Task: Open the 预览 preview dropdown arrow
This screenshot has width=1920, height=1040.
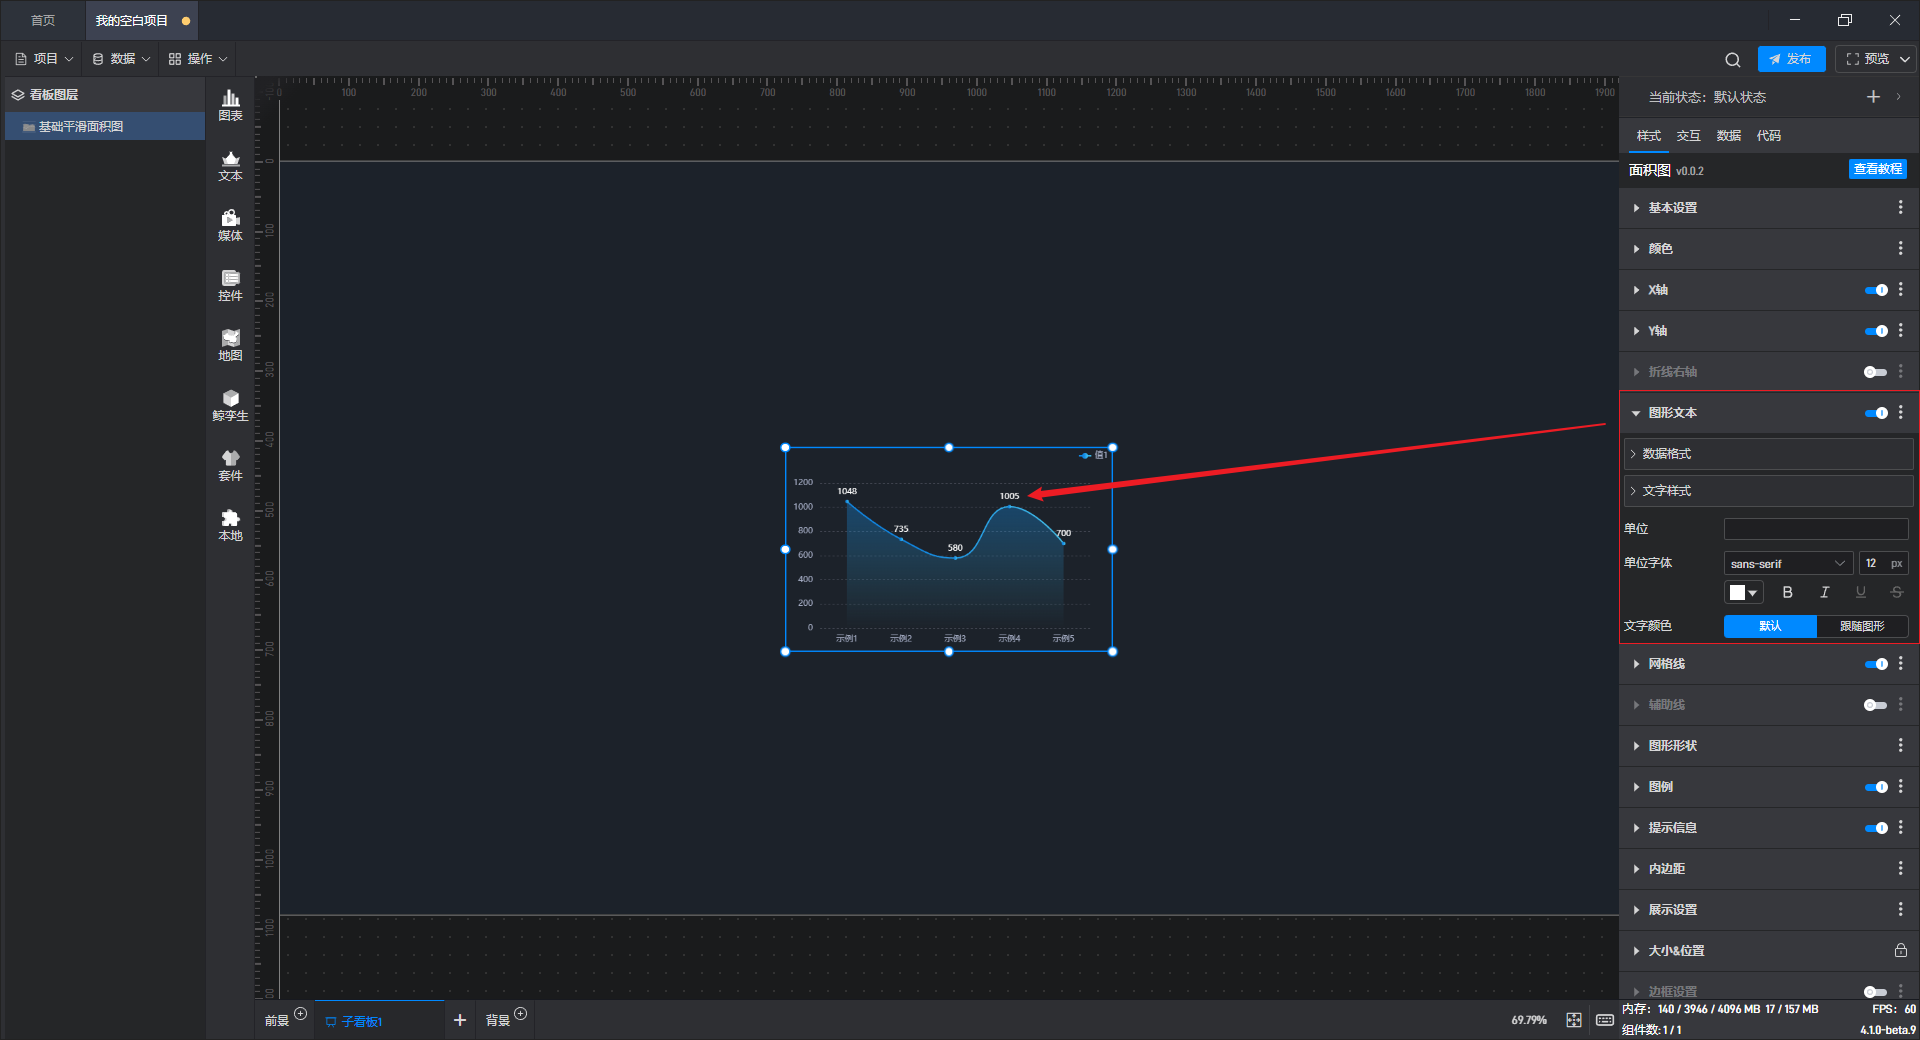Action: (1905, 59)
